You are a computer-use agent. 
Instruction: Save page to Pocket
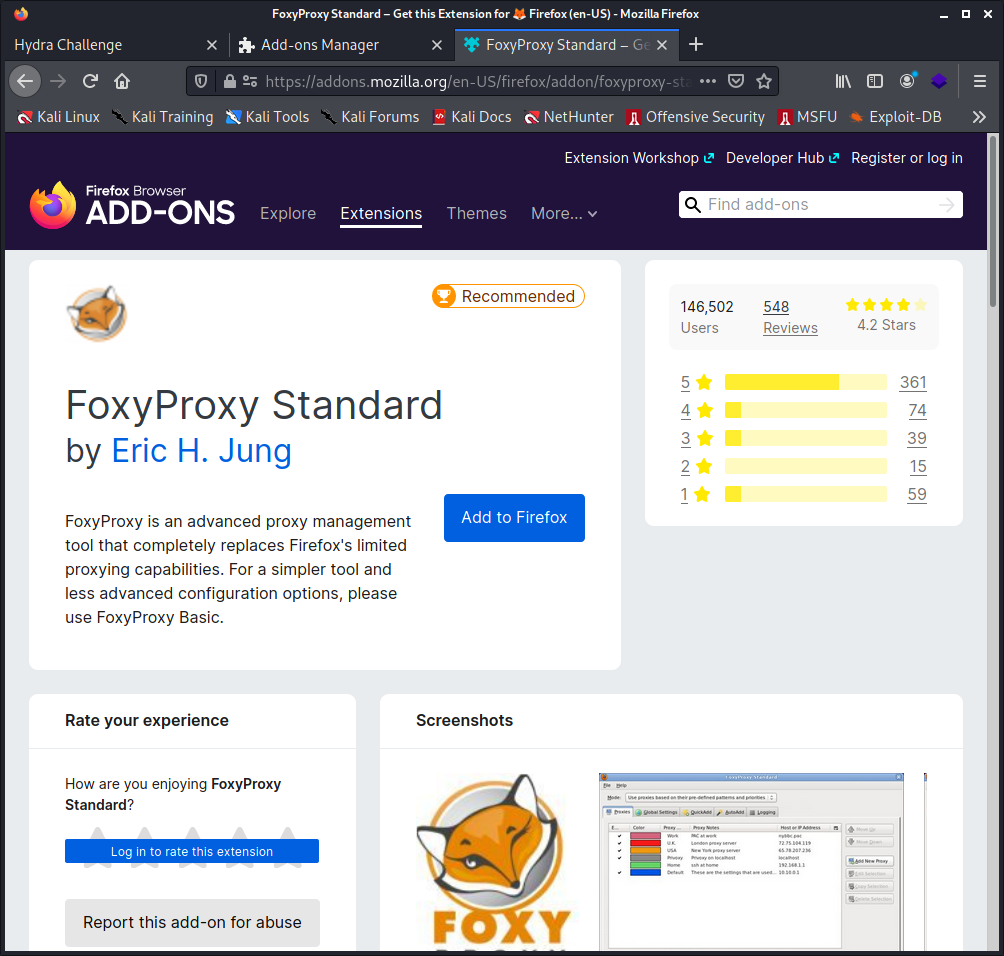point(736,81)
